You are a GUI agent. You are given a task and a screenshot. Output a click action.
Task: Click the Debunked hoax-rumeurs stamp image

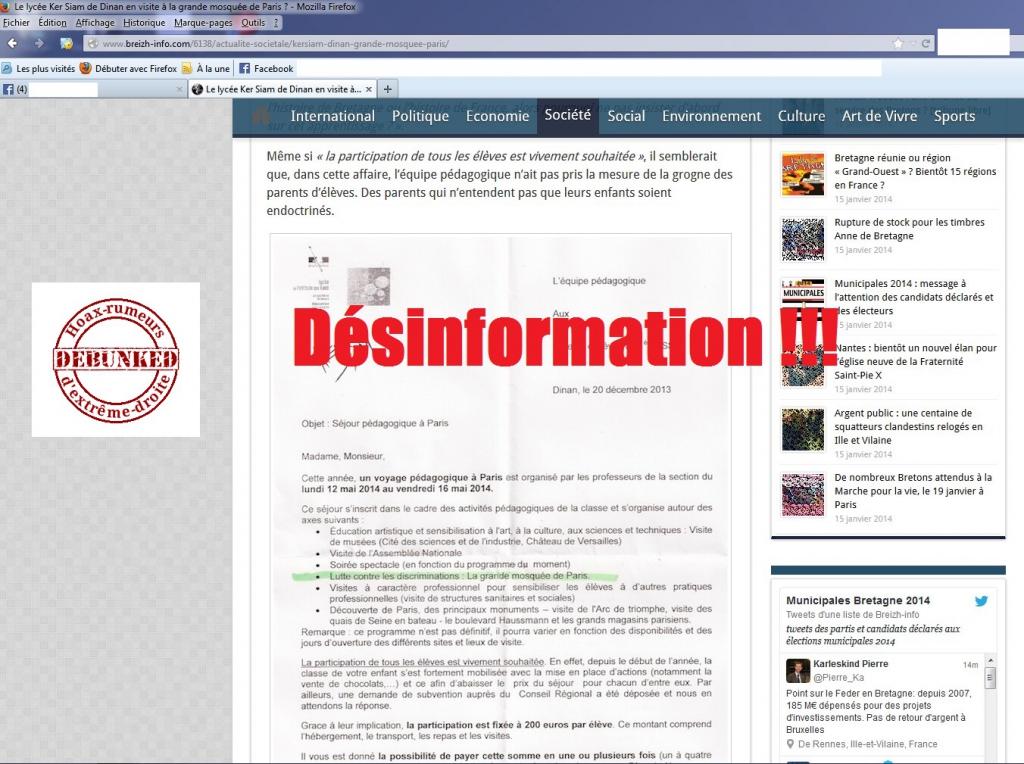[116, 359]
